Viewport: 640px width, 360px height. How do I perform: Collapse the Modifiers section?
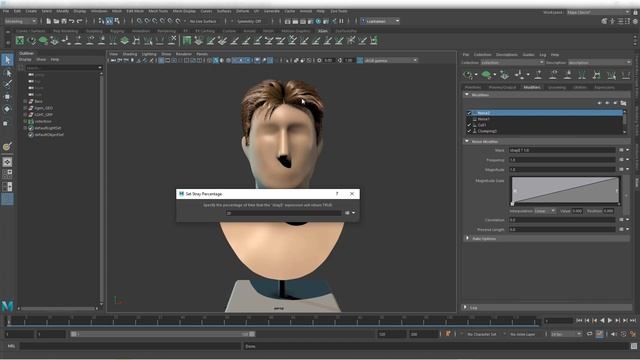tap(467, 95)
